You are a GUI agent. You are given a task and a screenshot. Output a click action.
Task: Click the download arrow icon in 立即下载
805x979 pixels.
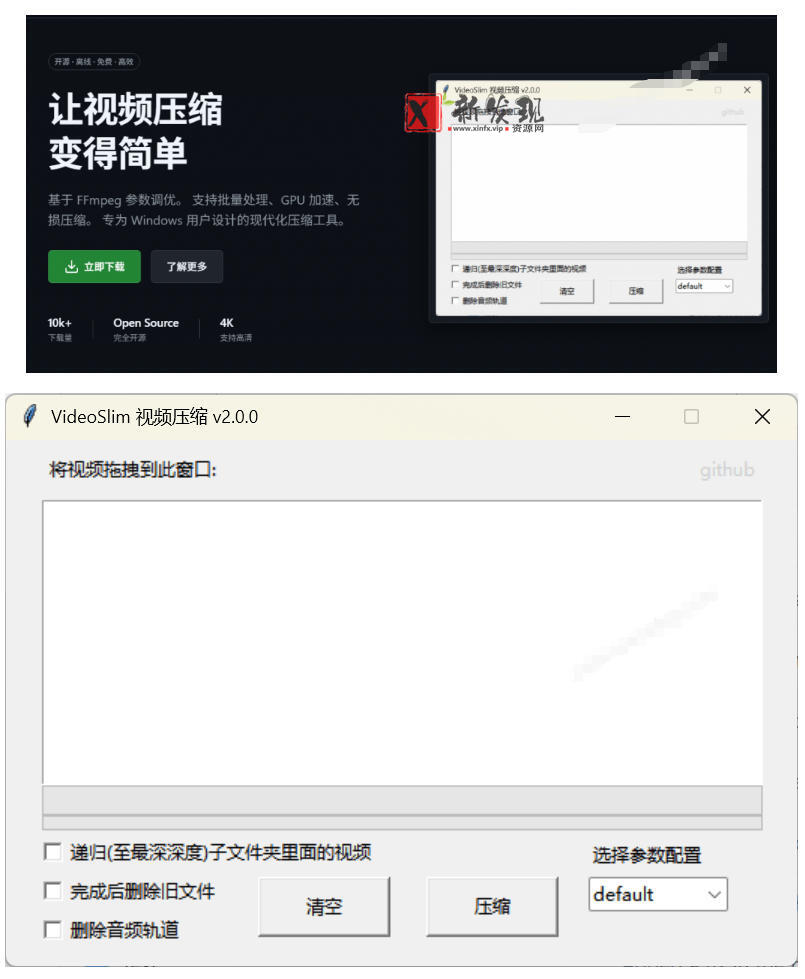point(71,267)
